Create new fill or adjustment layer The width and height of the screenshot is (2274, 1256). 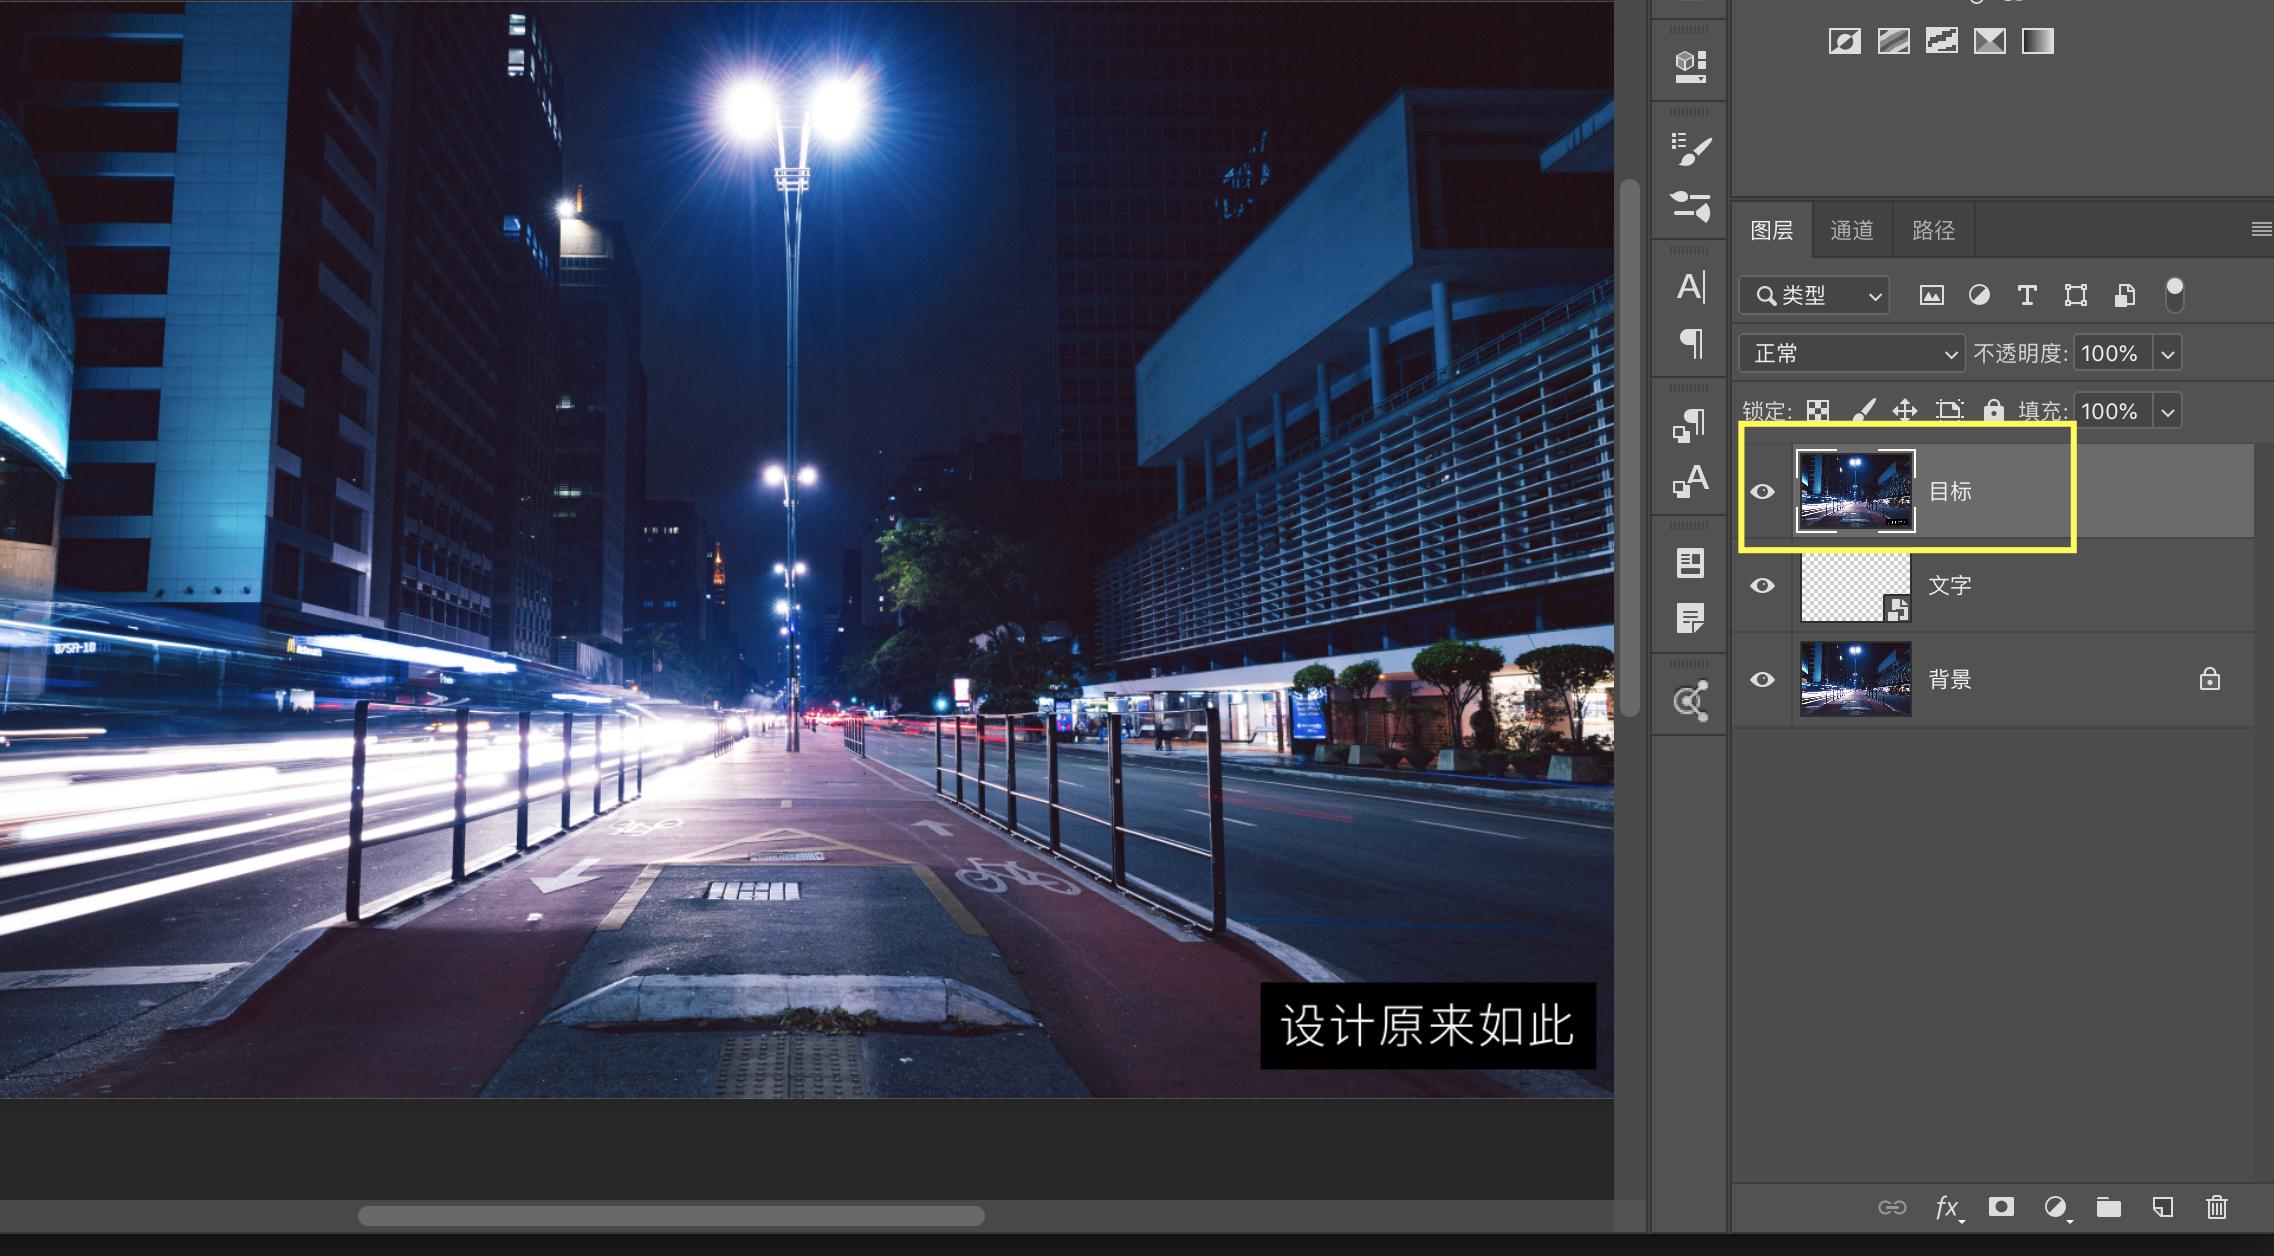[x=2055, y=1207]
